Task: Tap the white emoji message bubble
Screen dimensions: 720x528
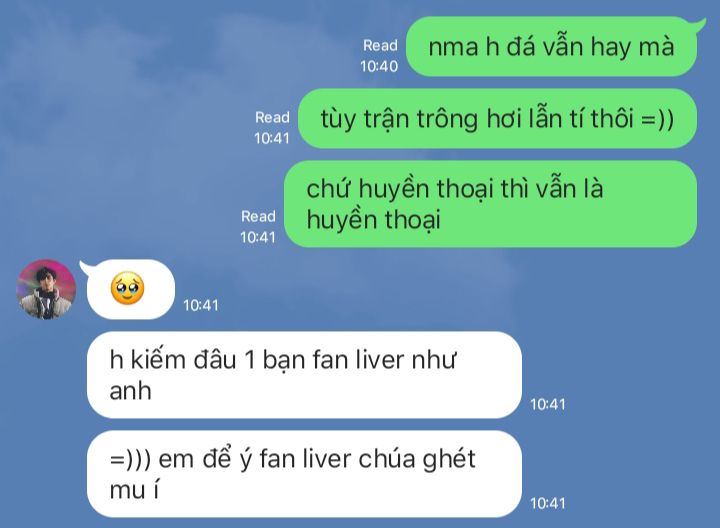Action: [x=131, y=289]
